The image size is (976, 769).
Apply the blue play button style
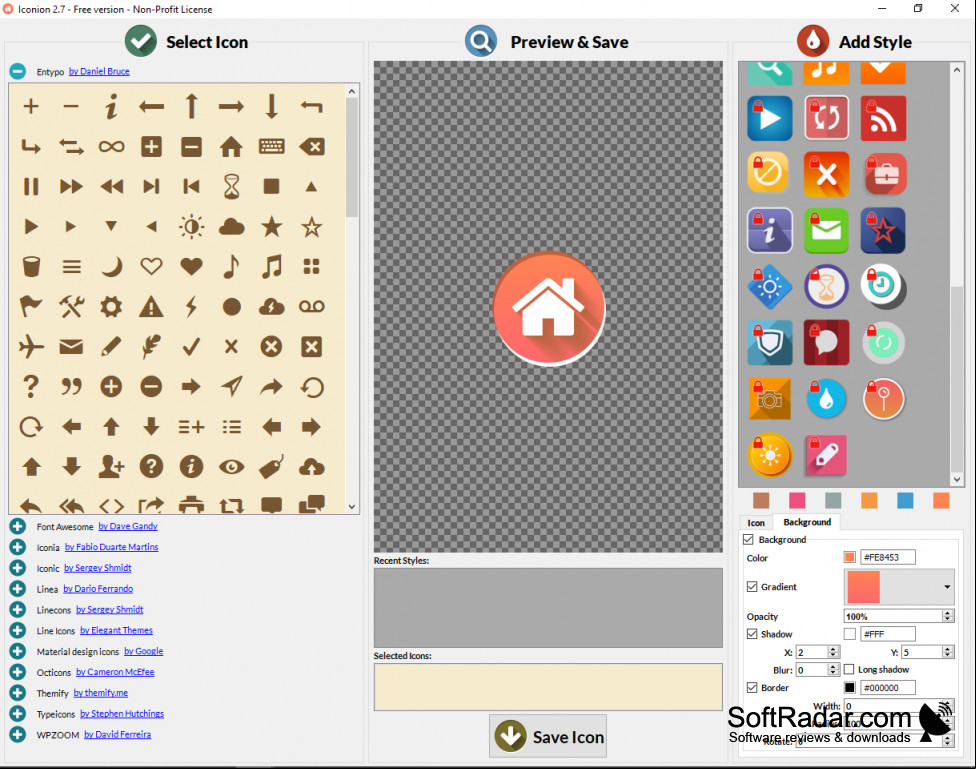point(770,118)
